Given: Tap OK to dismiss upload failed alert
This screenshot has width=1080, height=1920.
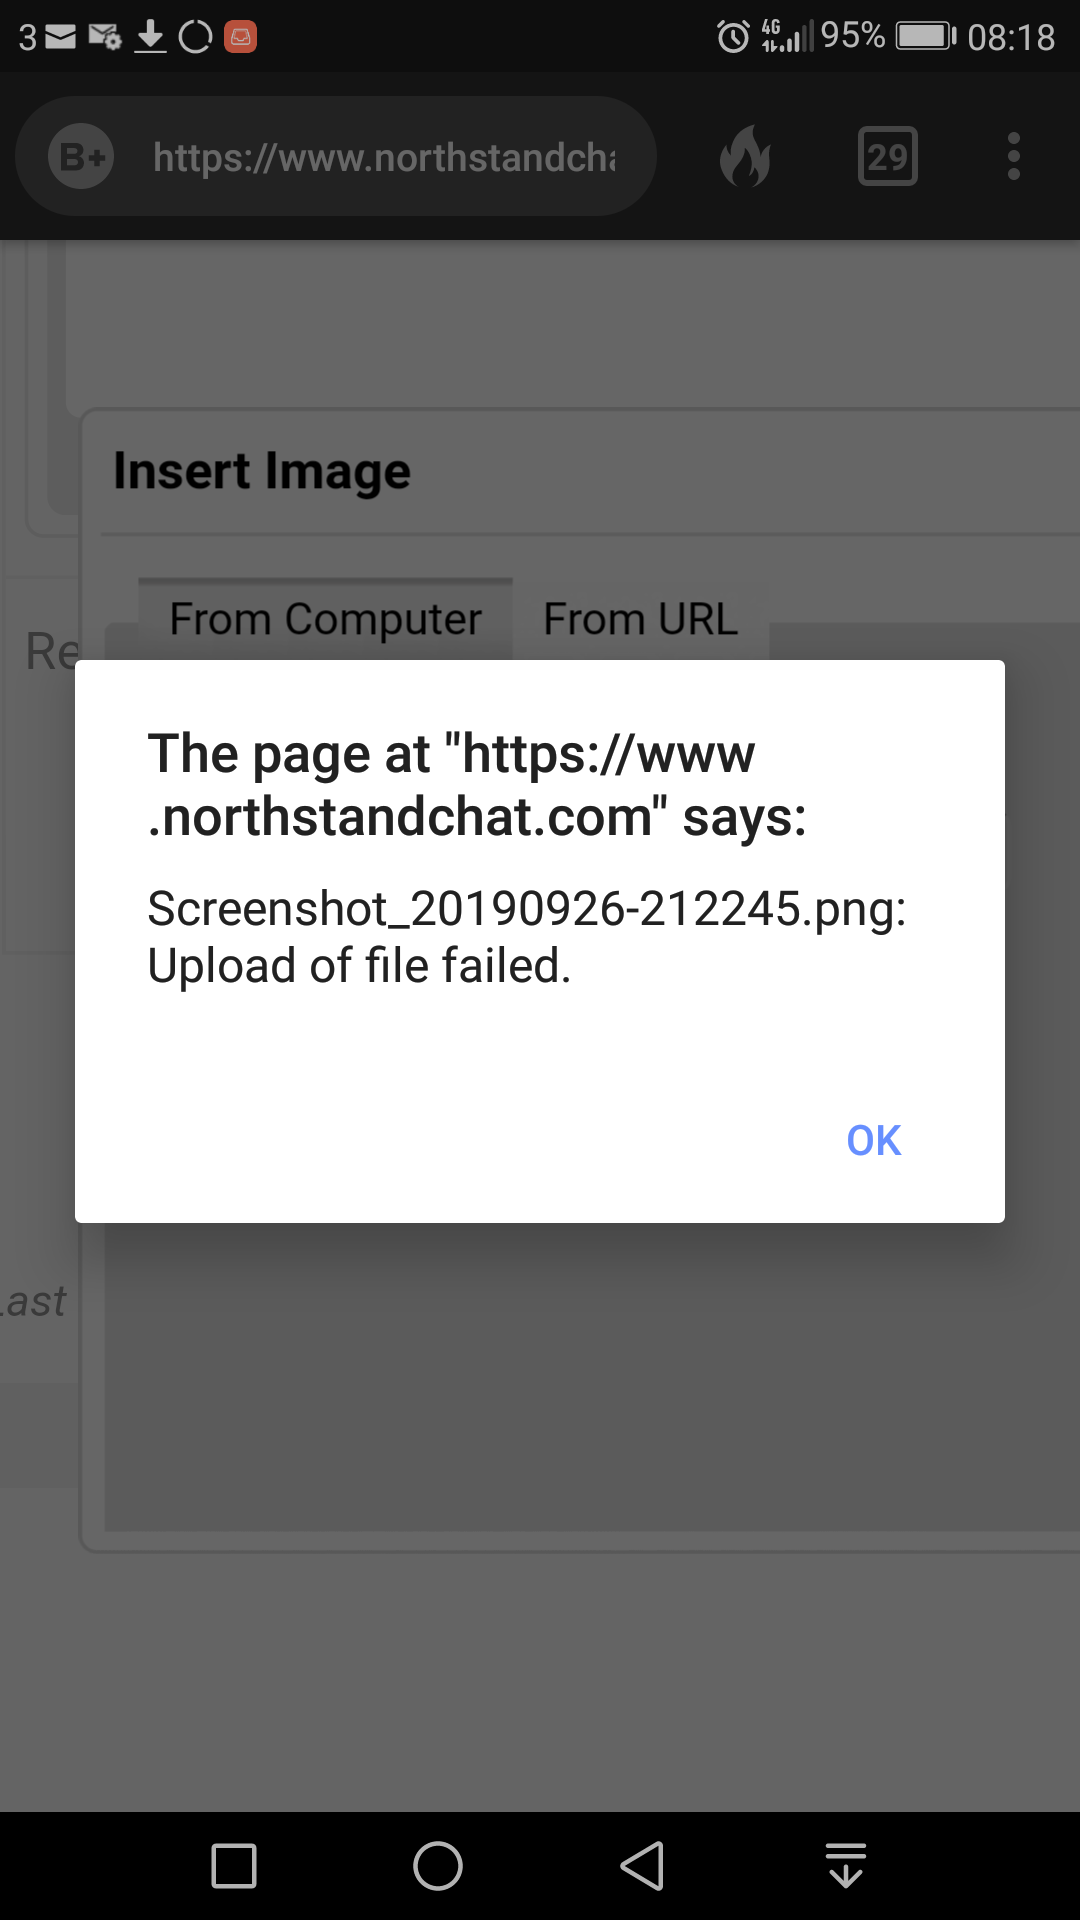Looking at the screenshot, I should [x=873, y=1140].
